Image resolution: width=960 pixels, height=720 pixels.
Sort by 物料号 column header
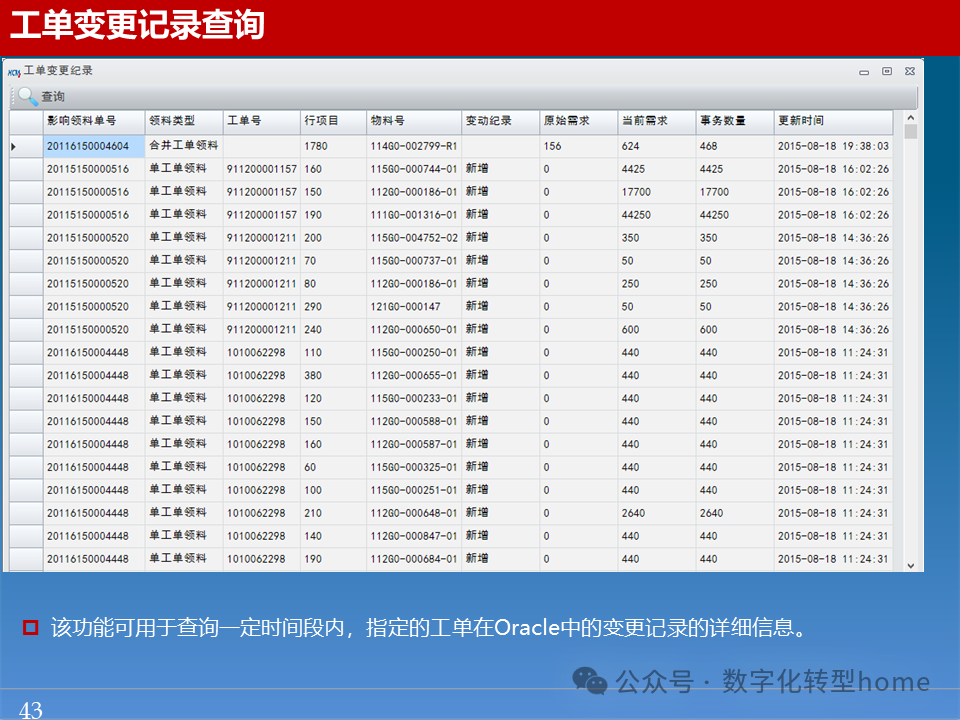click(413, 121)
